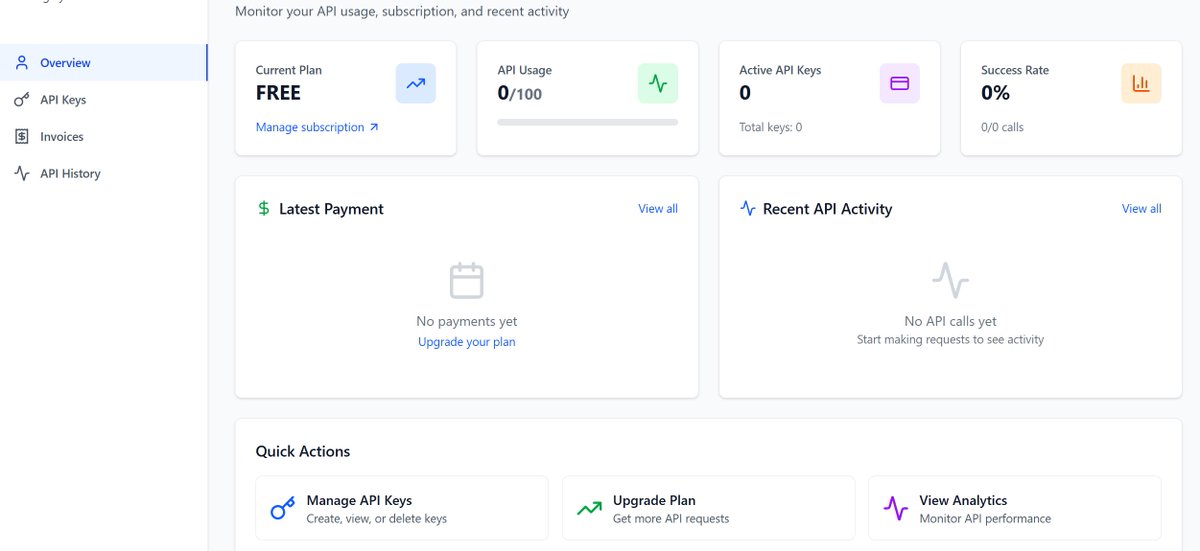Click the Recent API Activity heading
The image size is (1200, 551).
click(x=827, y=209)
